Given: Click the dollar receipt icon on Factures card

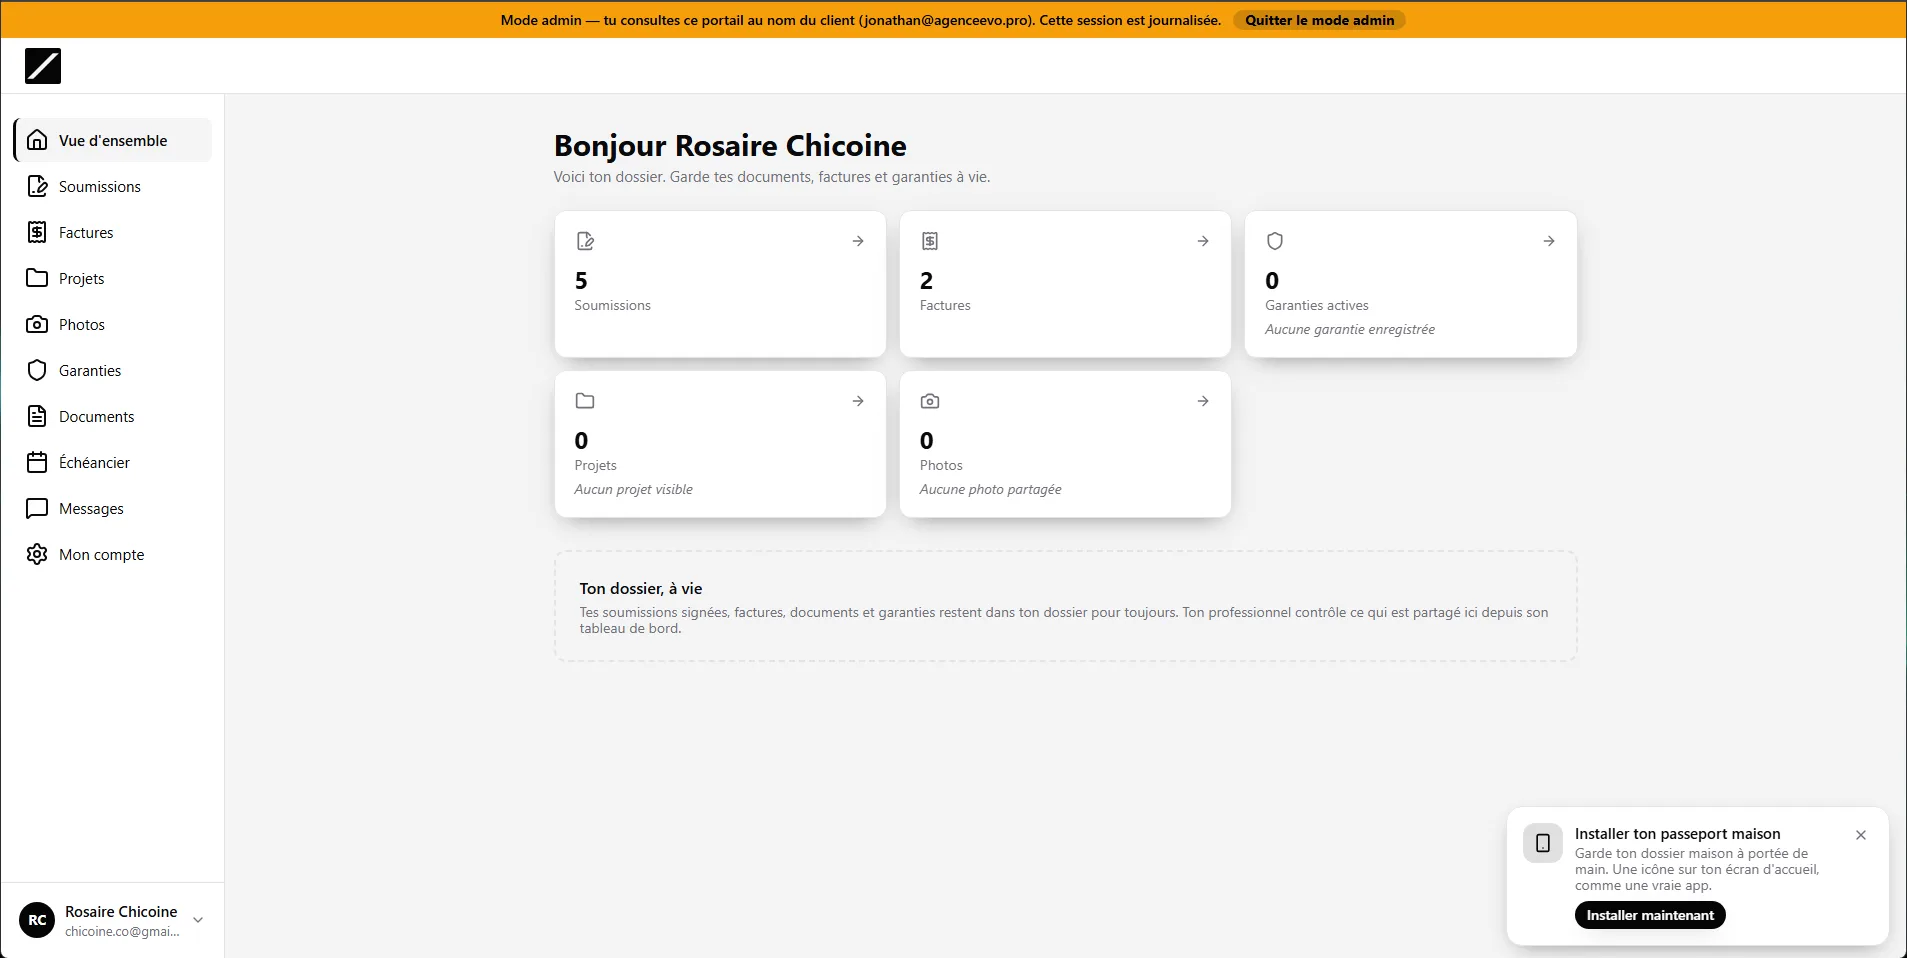Looking at the screenshot, I should [930, 241].
